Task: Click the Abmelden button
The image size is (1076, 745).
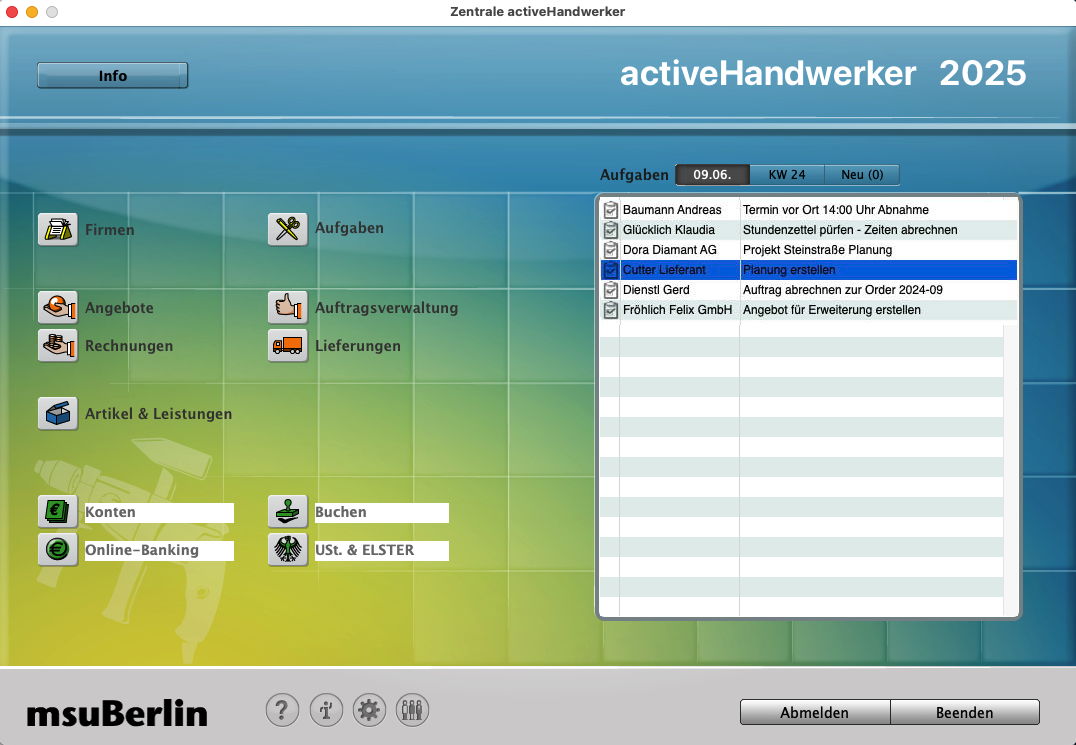Action: (x=815, y=712)
